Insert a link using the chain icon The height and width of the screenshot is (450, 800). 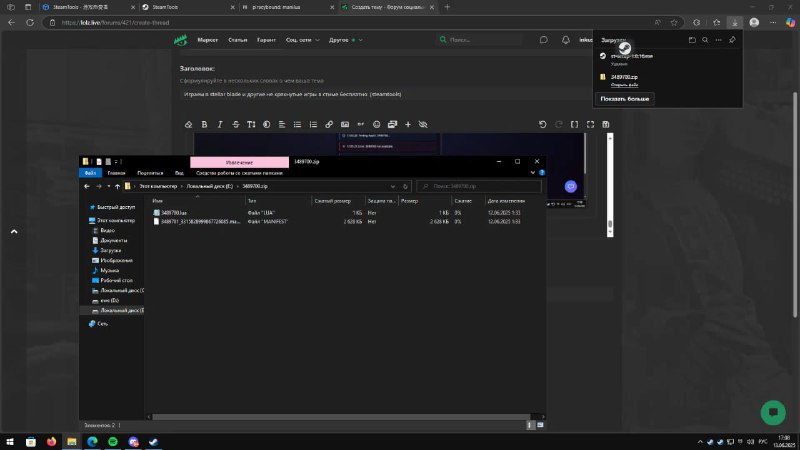pos(330,124)
